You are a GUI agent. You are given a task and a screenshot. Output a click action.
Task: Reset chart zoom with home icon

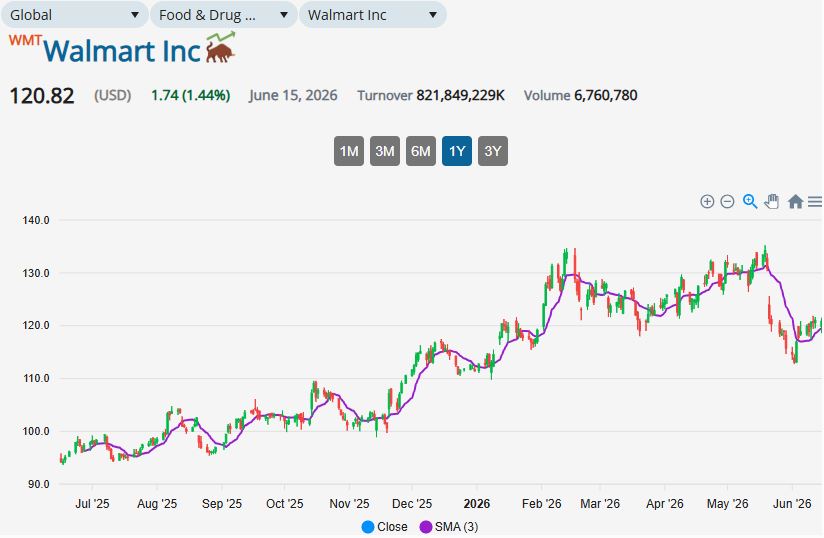coord(795,202)
